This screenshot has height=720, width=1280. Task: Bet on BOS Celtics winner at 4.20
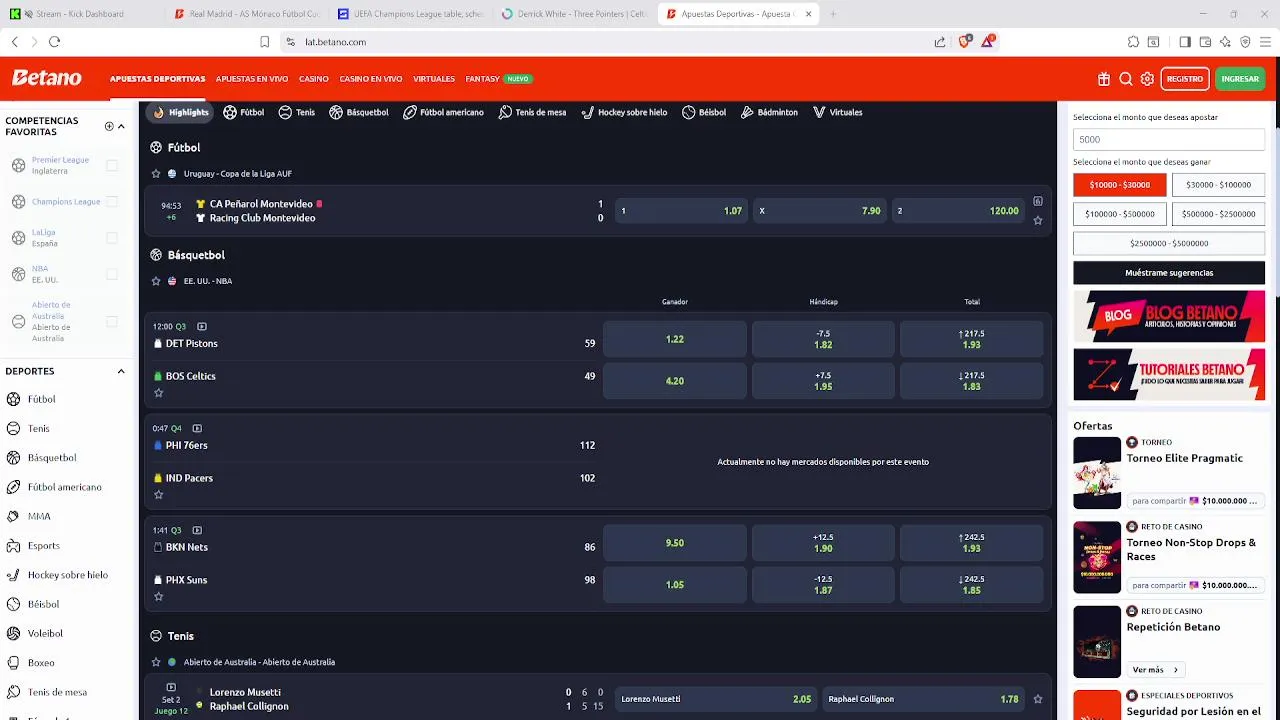tap(675, 381)
